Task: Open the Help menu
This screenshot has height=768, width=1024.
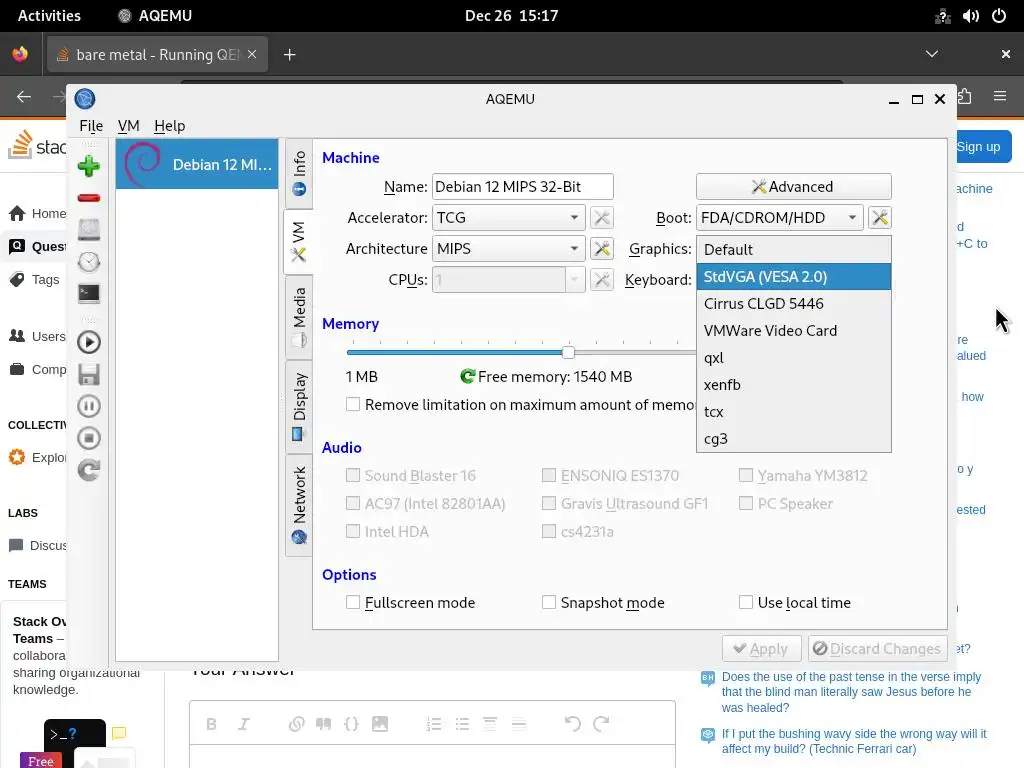Action: point(170,125)
